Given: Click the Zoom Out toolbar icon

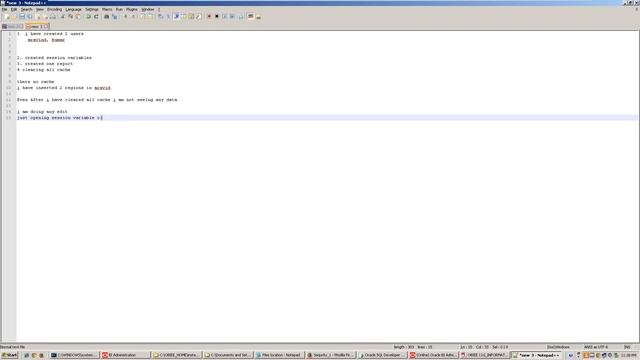Looking at the screenshot, I should click(133, 16).
